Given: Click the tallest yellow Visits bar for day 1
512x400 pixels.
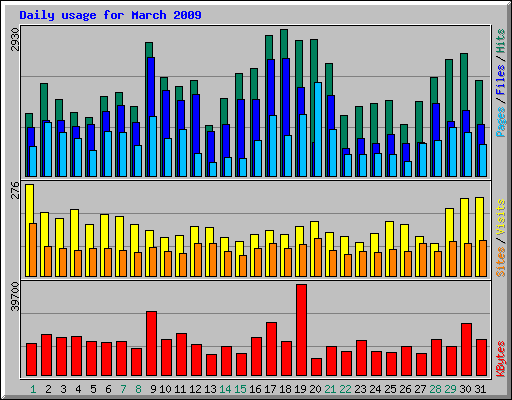Looking at the screenshot, I should [x=29, y=203].
